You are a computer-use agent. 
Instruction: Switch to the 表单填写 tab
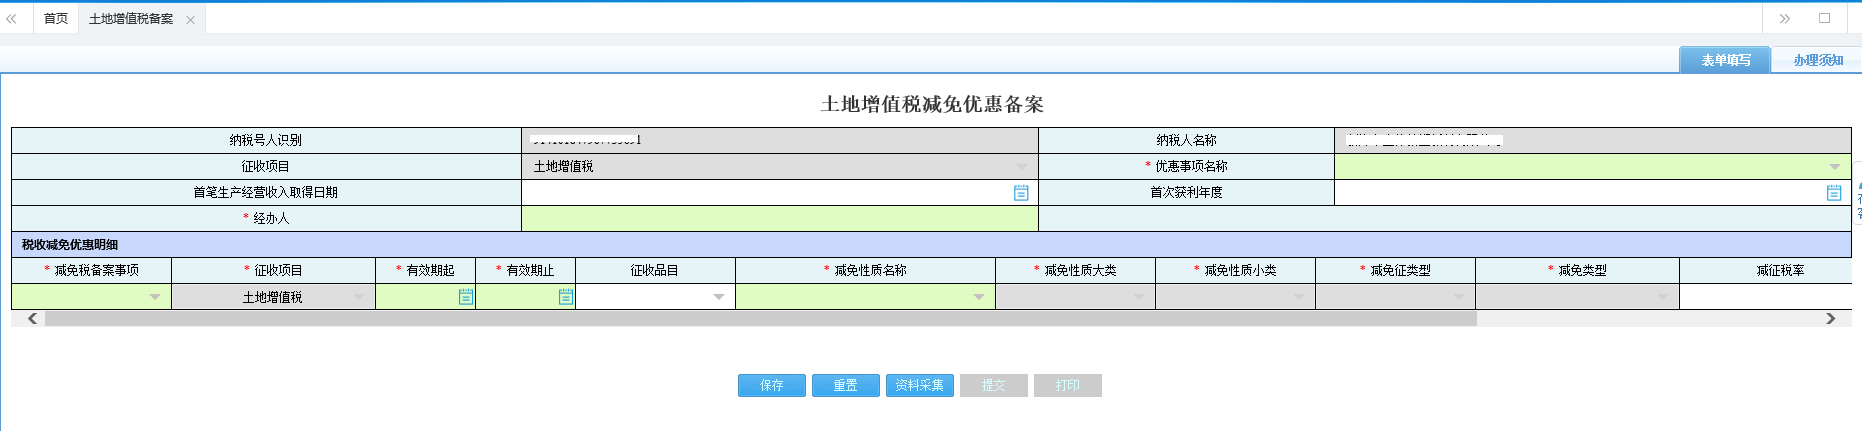[1725, 60]
